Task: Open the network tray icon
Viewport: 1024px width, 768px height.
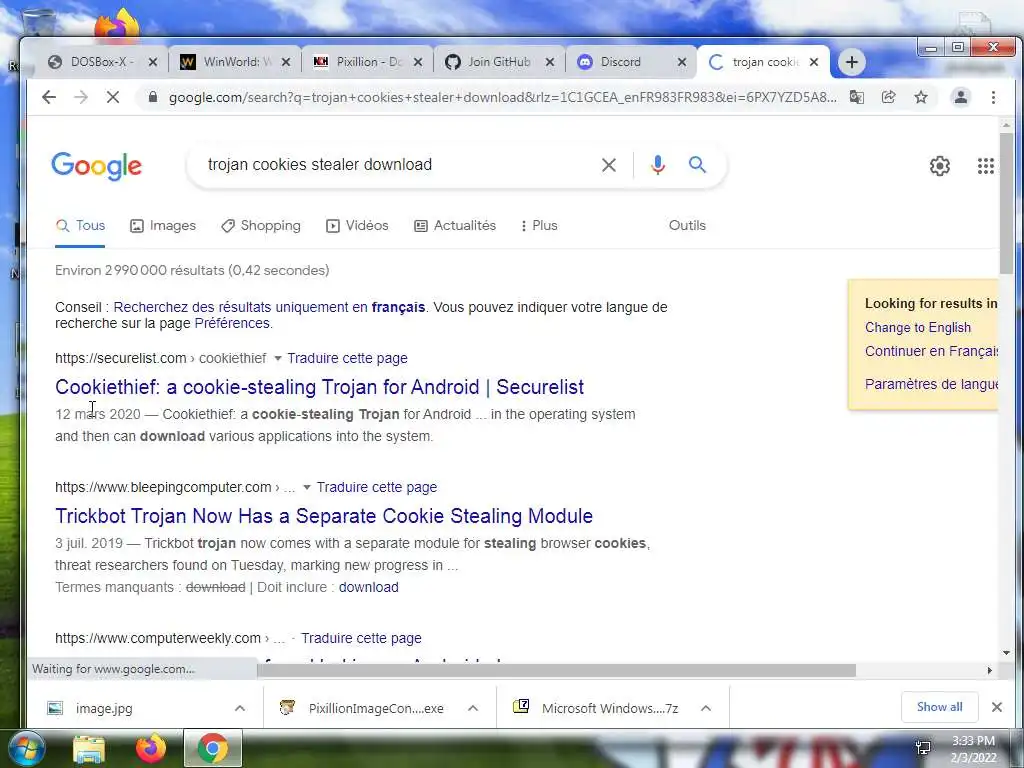Action: [x=923, y=748]
